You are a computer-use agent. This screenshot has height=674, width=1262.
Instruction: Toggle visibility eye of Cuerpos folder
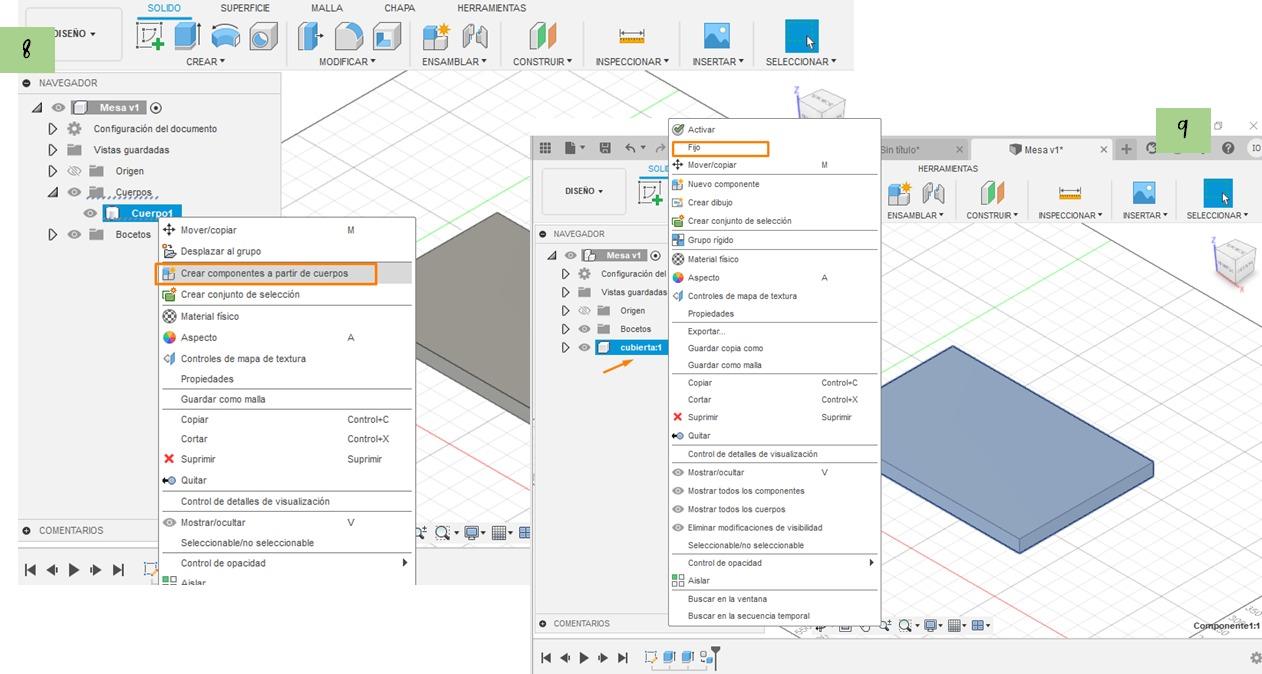pyautogui.click(x=74, y=192)
